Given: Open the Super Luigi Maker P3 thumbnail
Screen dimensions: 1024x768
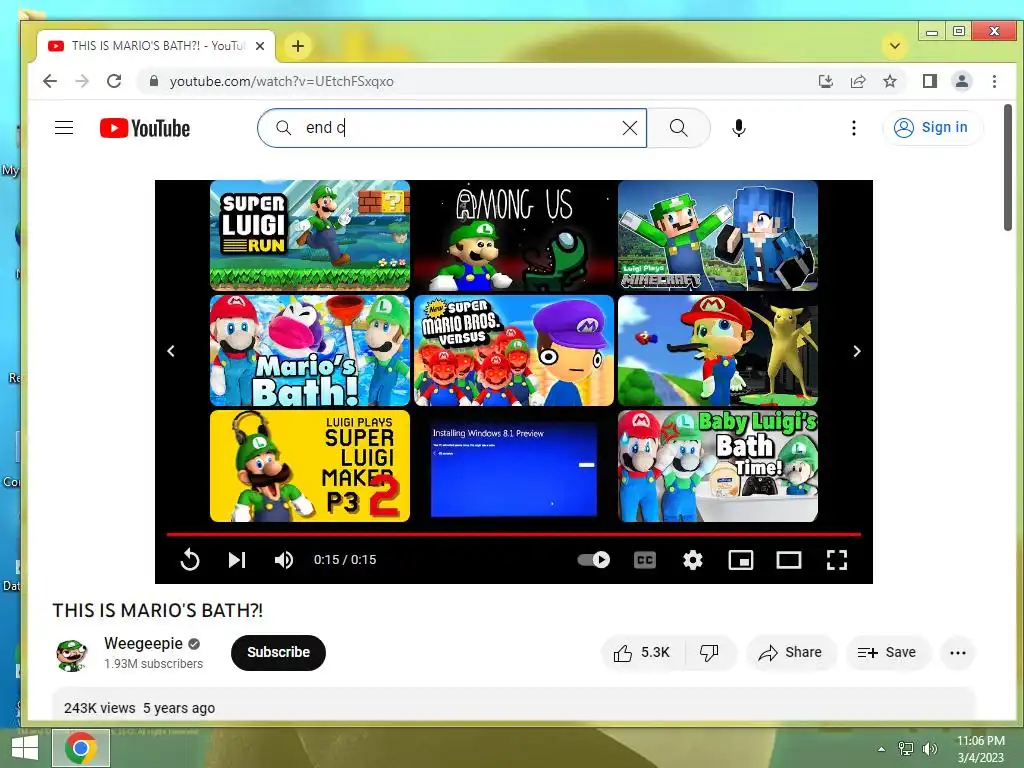Looking at the screenshot, I should [x=310, y=466].
